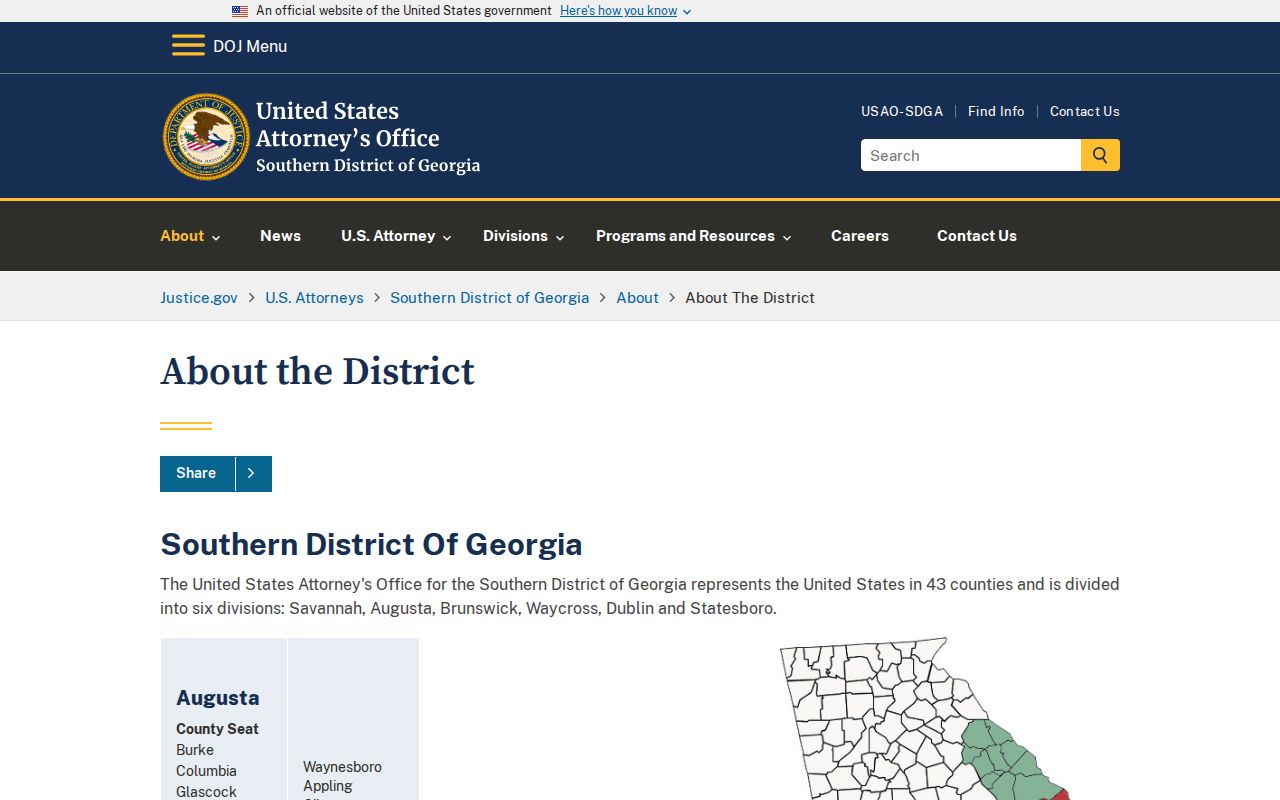Screen dimensions: 1280x800
Task: Click the 'Southern District Of Georgia' heading
Action: 371,544
